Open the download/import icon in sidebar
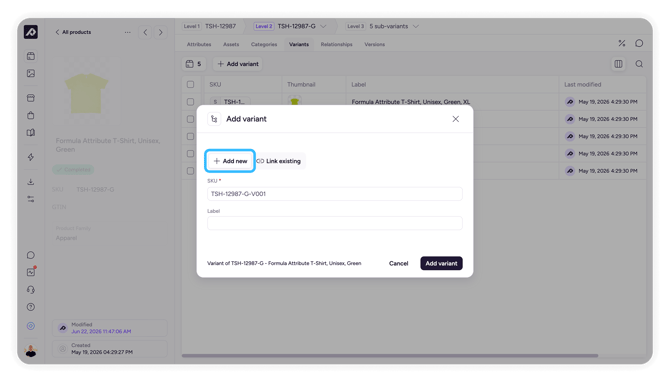Screen dimensions: 670x382 point(31,182)
